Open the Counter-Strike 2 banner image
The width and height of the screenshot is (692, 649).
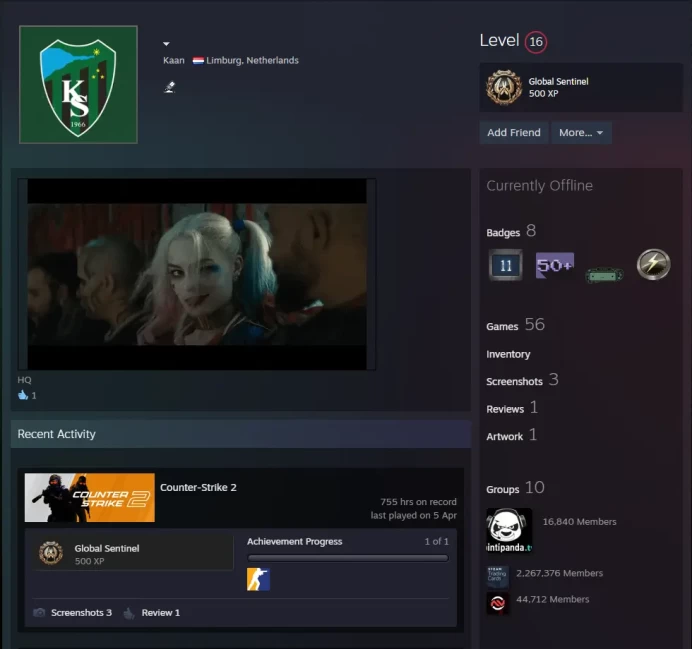[x=90, y=498]
